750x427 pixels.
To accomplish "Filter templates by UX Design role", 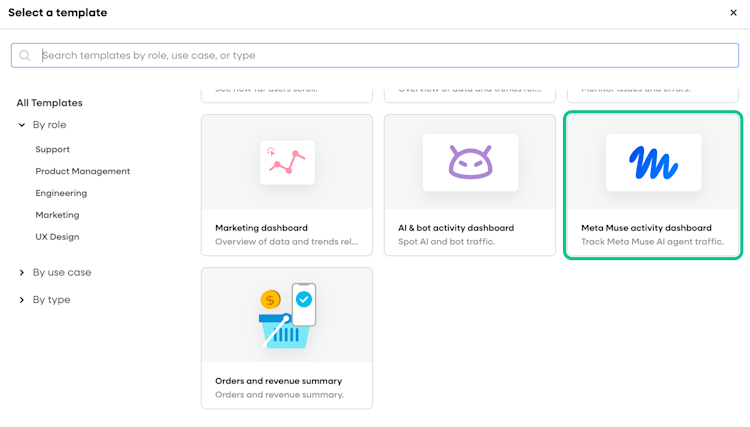I will 57,237.
